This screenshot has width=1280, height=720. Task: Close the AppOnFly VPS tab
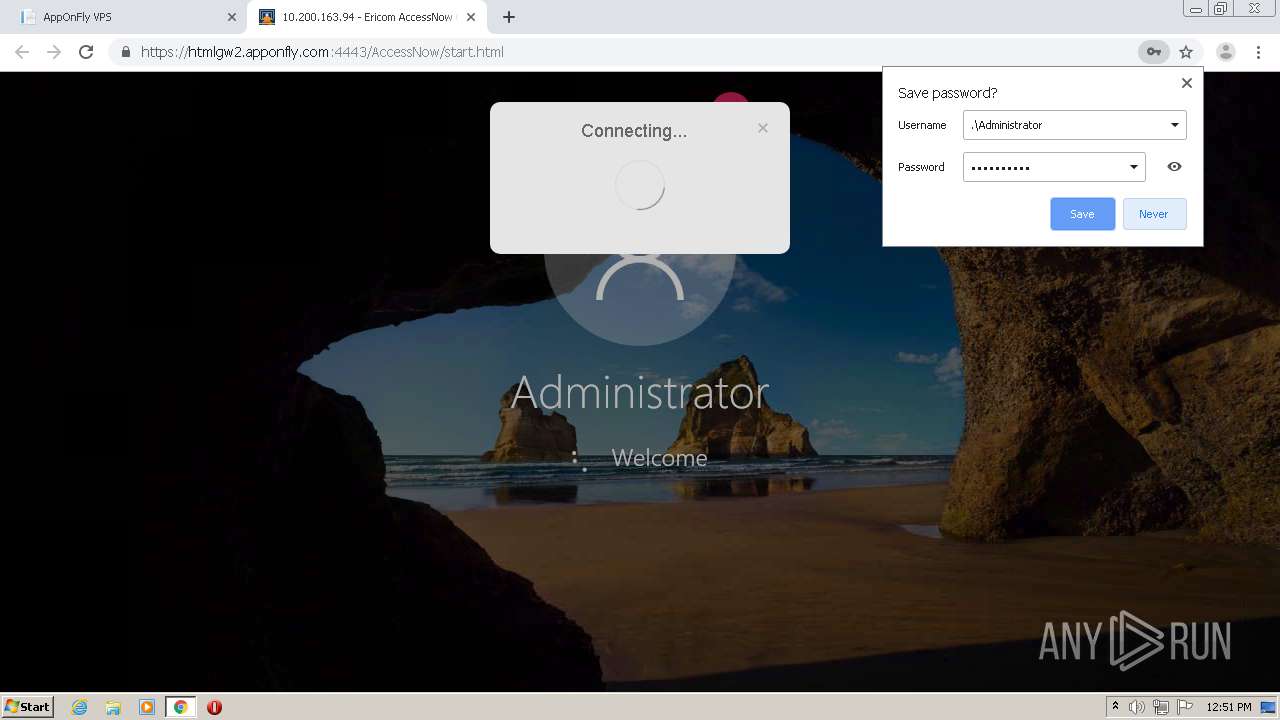(x=232, y=17)
